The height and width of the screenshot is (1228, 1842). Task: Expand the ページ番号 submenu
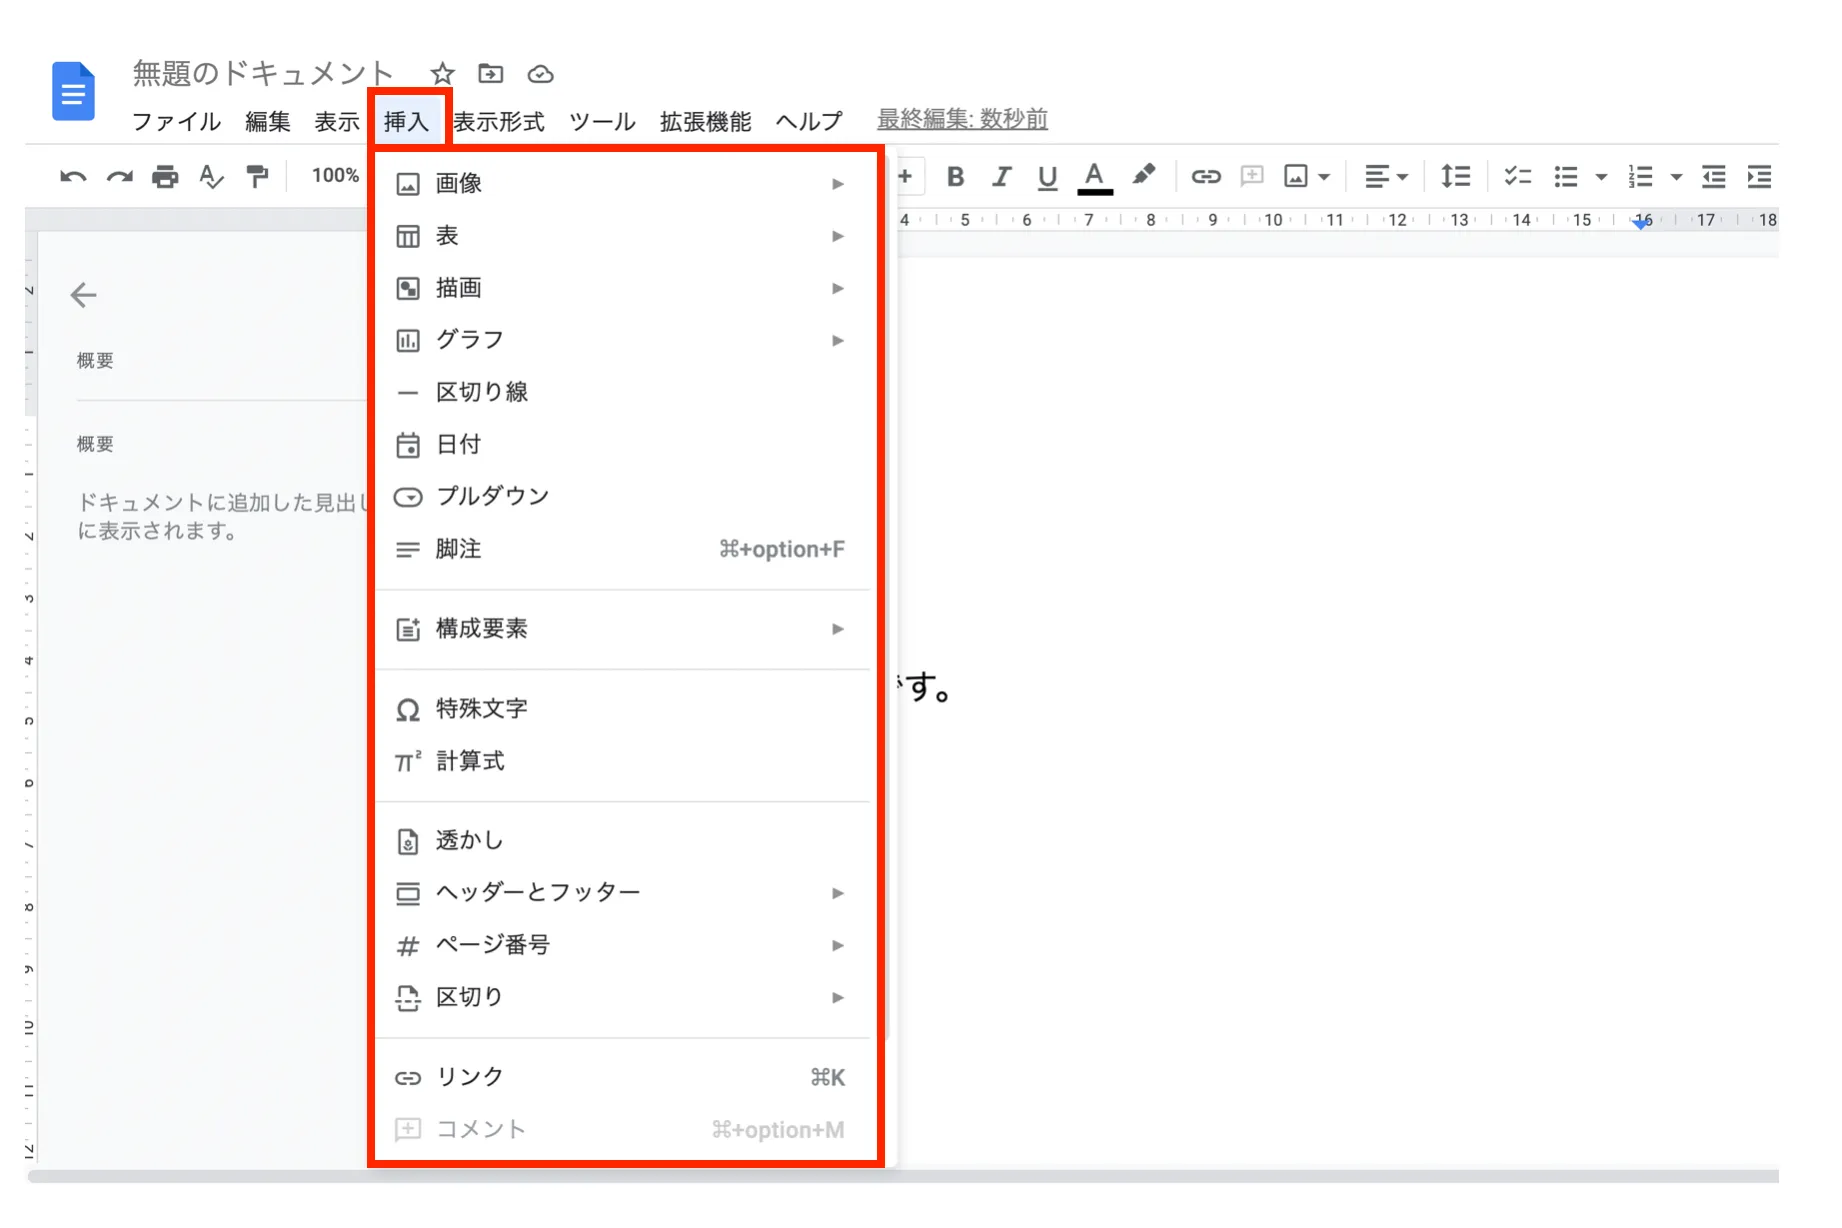coord(622,945)
